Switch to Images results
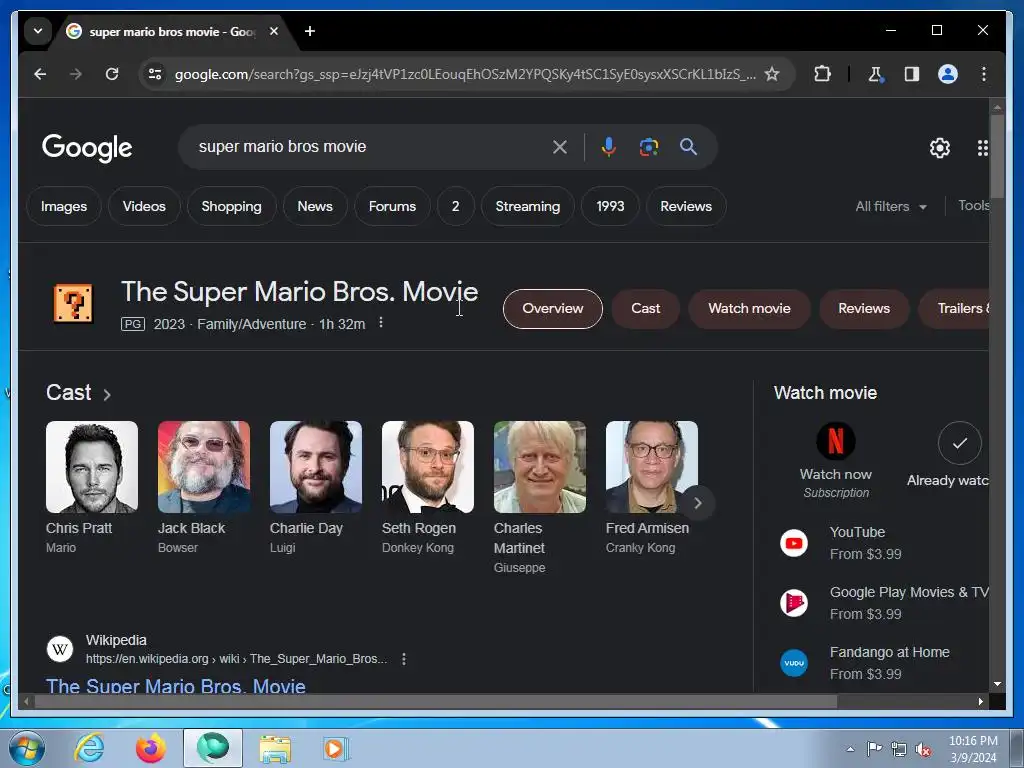Screen dimensions: 1024x768 click(64, 206)
